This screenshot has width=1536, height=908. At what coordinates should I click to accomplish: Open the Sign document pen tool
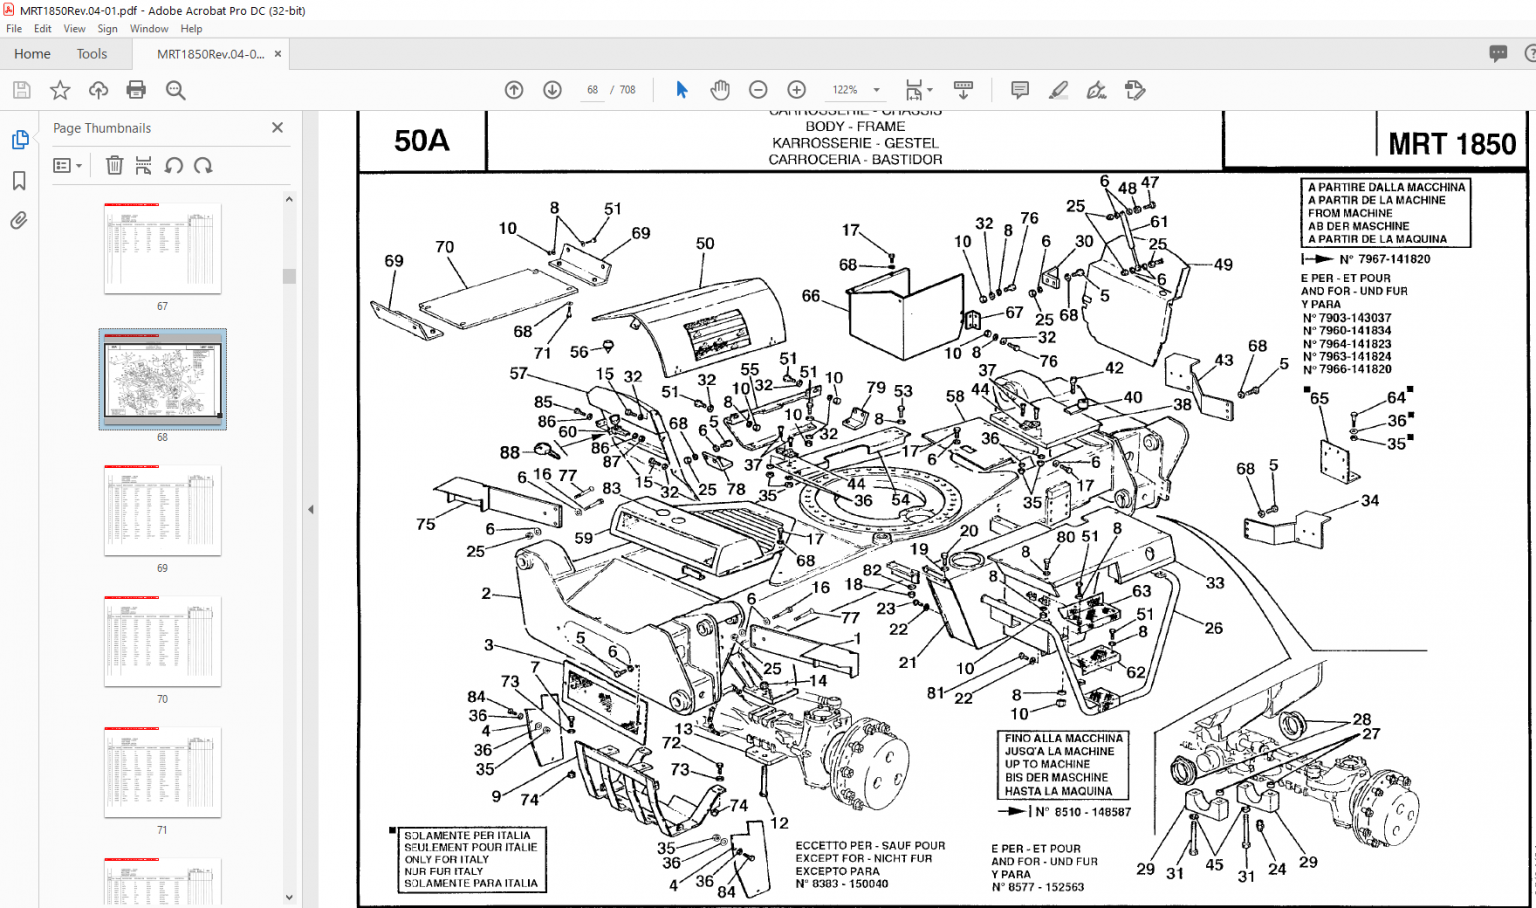coord(1096,90)
